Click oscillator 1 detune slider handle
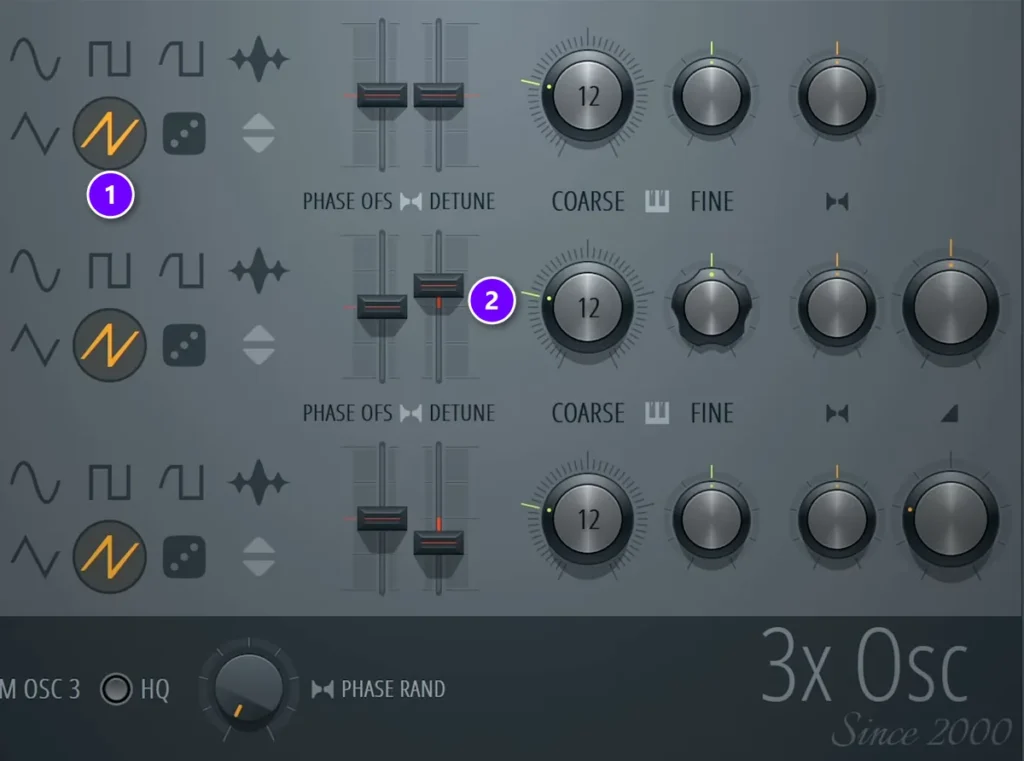 pyautogui.click(x=438, y=95)
